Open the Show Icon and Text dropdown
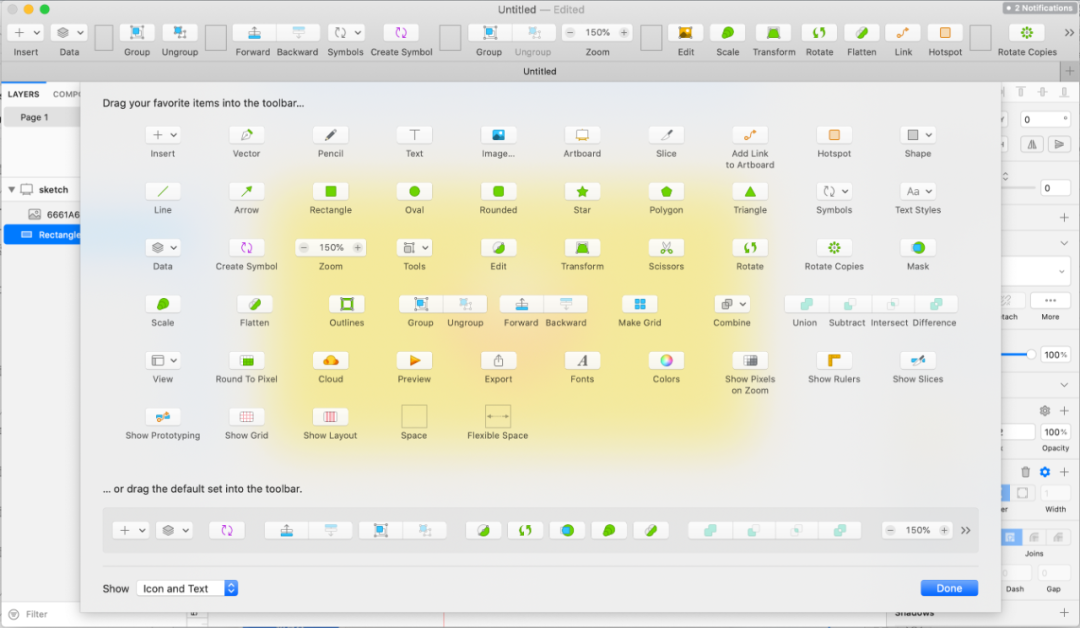1080x628 pixels. click(187, 589)
